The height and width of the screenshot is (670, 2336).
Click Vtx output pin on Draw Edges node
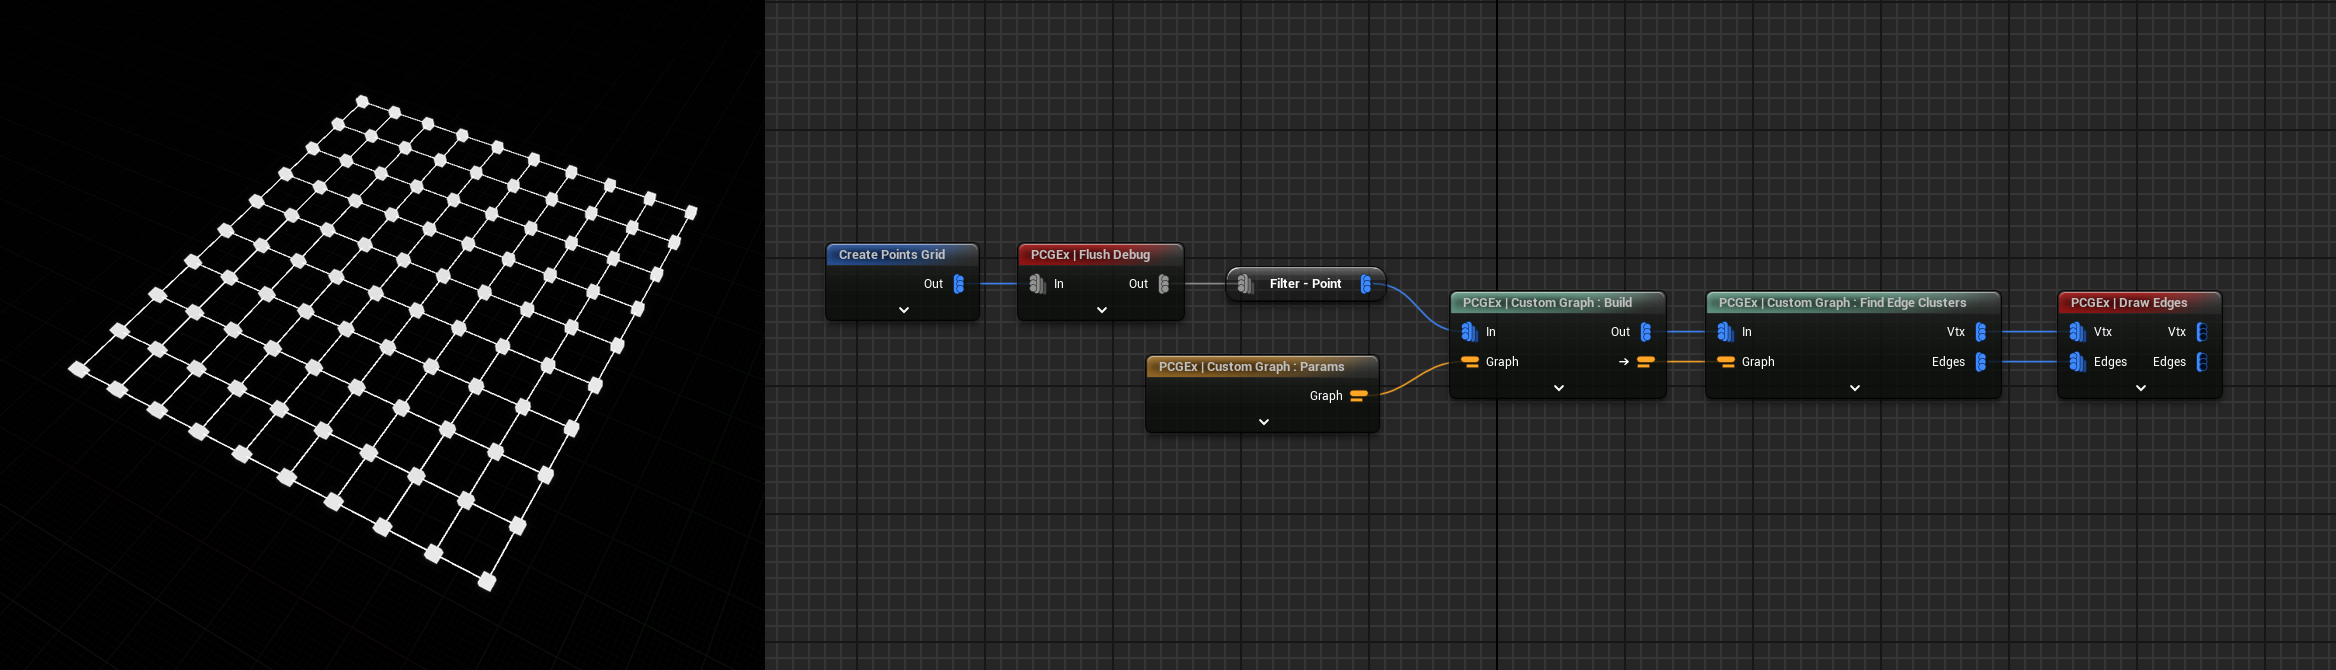pos(2201,332)
